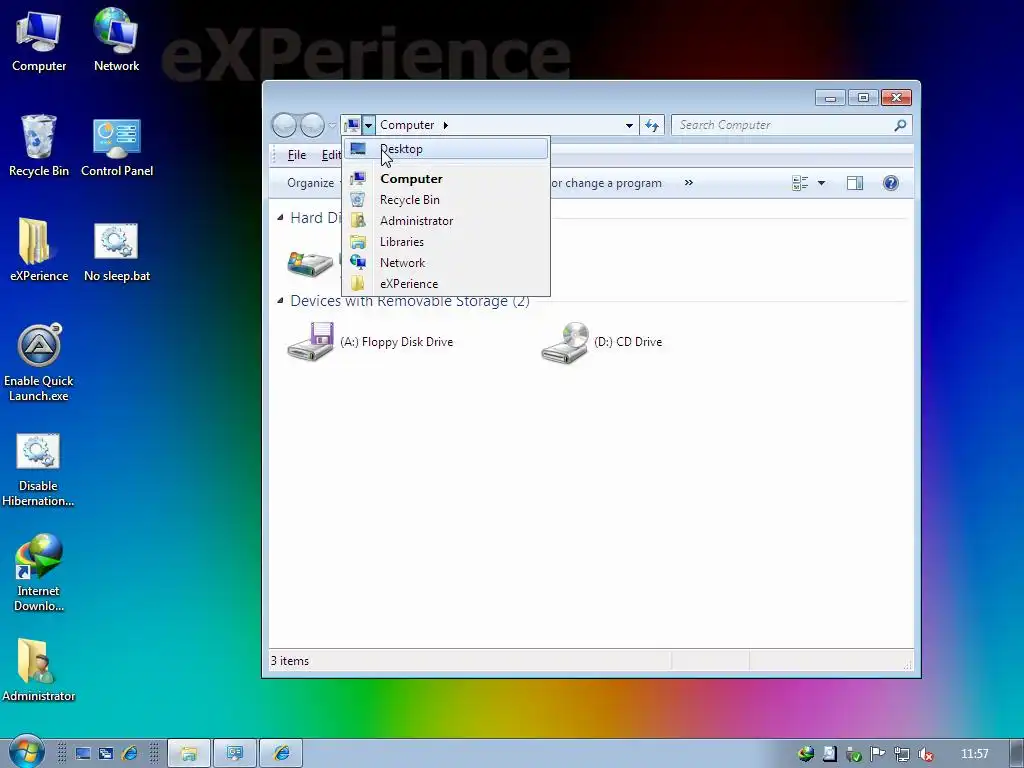The height and width of the screenshot is (768, 1024).
Task: Click the 11:57 taskbar clock
Action: (974, 754)
